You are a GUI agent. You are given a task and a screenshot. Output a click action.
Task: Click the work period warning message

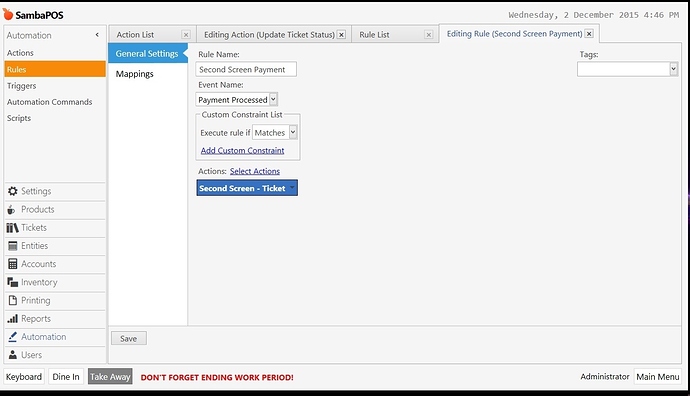(217, 378)
